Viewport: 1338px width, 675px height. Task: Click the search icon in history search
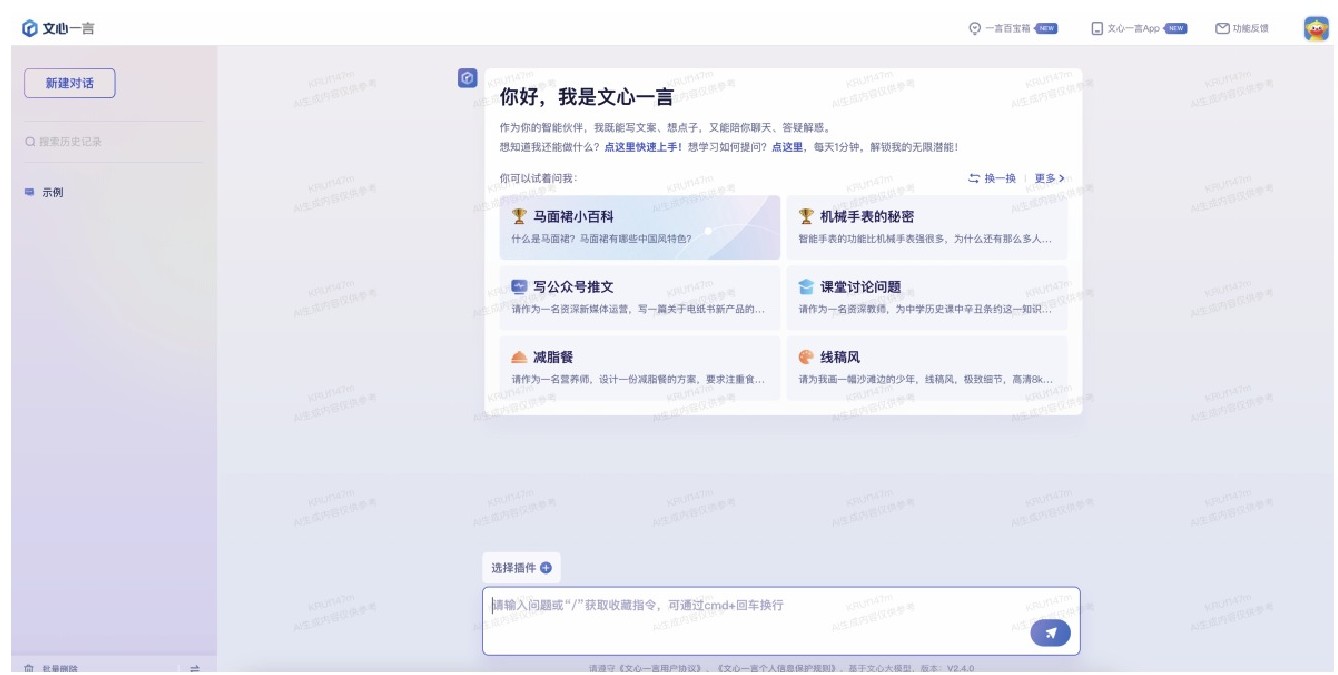click(30, 142)
